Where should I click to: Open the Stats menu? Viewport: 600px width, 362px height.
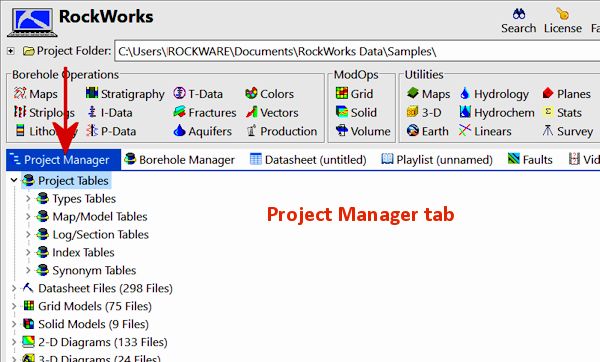click(x=562, y=113)
